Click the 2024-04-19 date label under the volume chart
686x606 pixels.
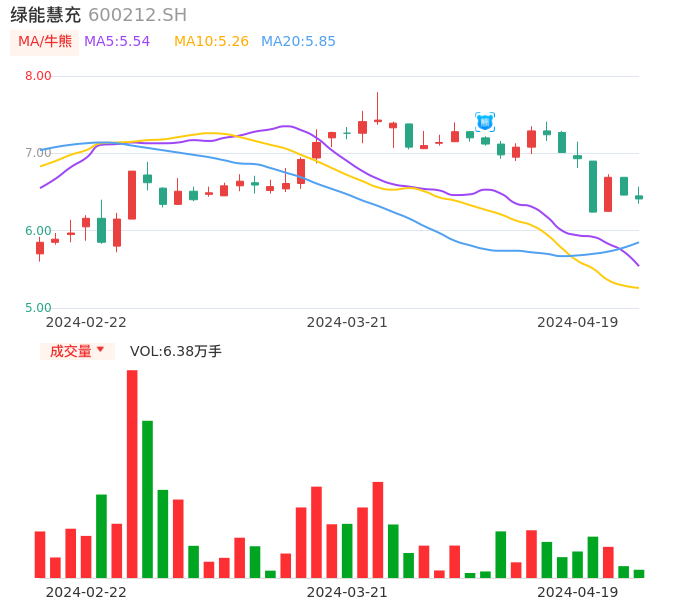coord(578,592)
